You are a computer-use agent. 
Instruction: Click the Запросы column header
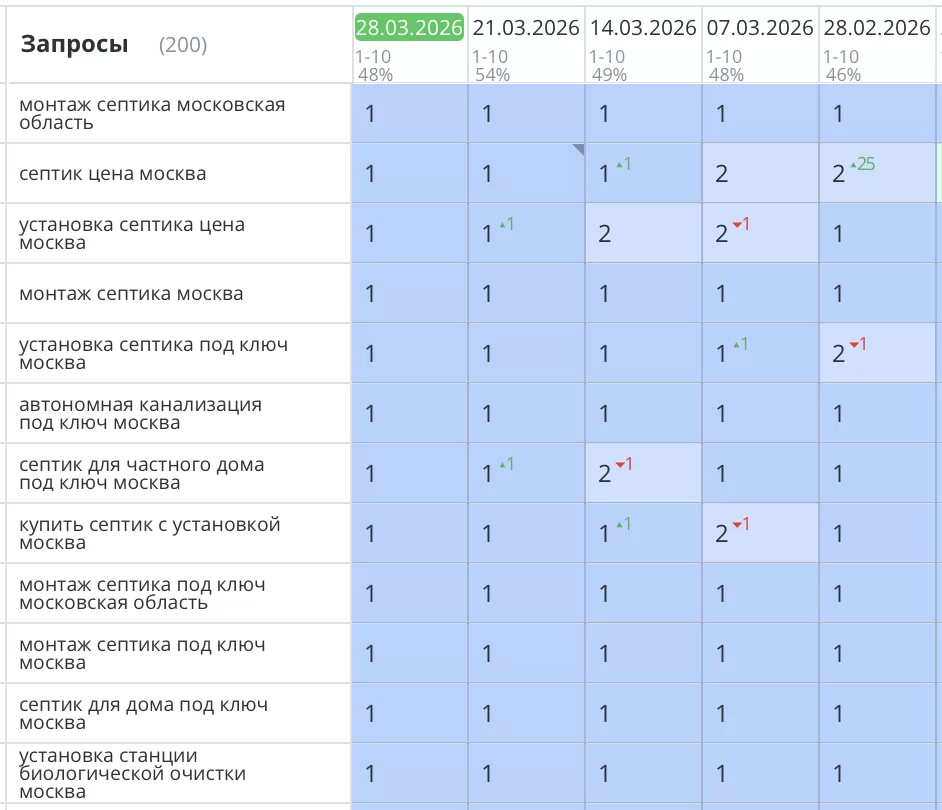tap(74, 44)
